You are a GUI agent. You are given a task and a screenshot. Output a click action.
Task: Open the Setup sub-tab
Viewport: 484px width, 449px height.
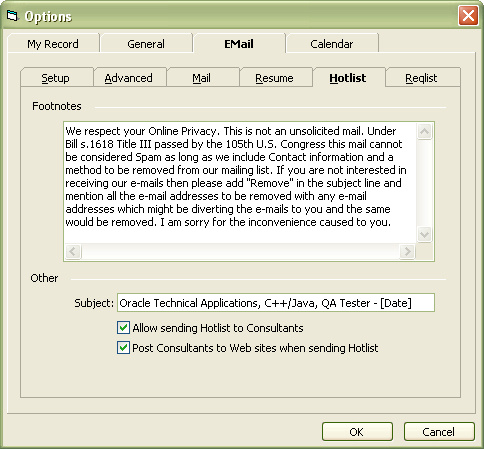pyautogui.click(x=57, y=78)
